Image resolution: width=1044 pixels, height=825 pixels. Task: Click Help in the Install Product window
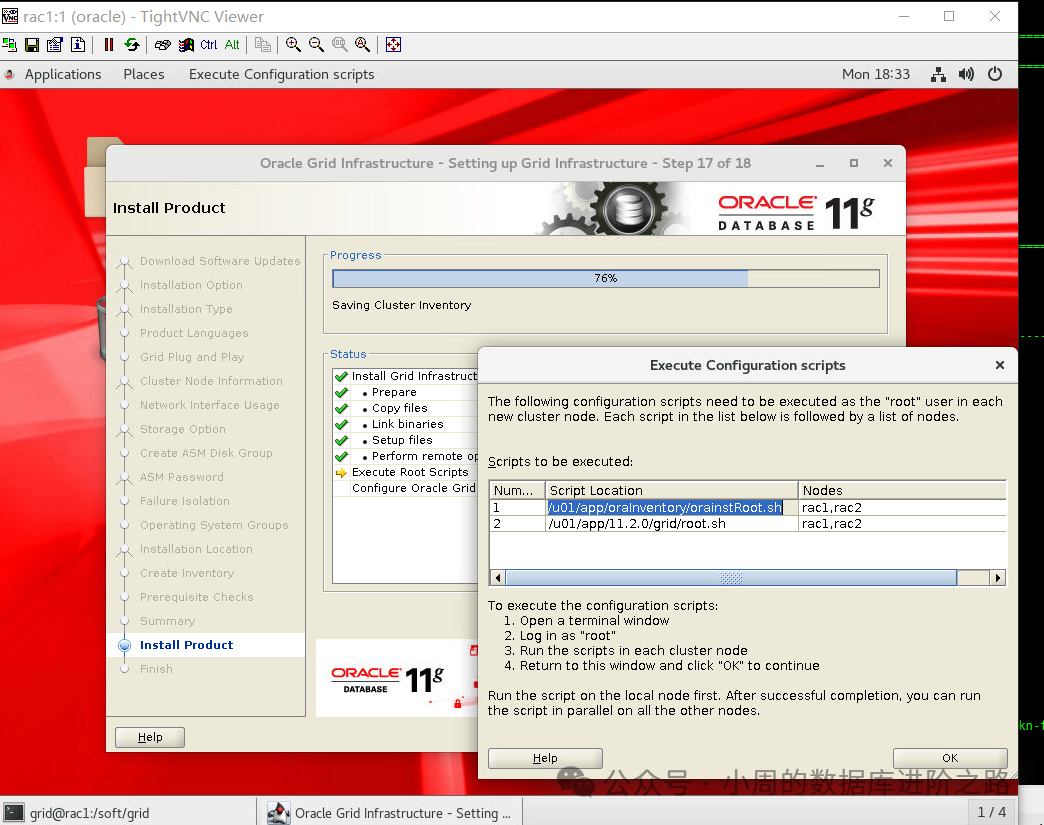pyautogui.click(x=150, y=737)
